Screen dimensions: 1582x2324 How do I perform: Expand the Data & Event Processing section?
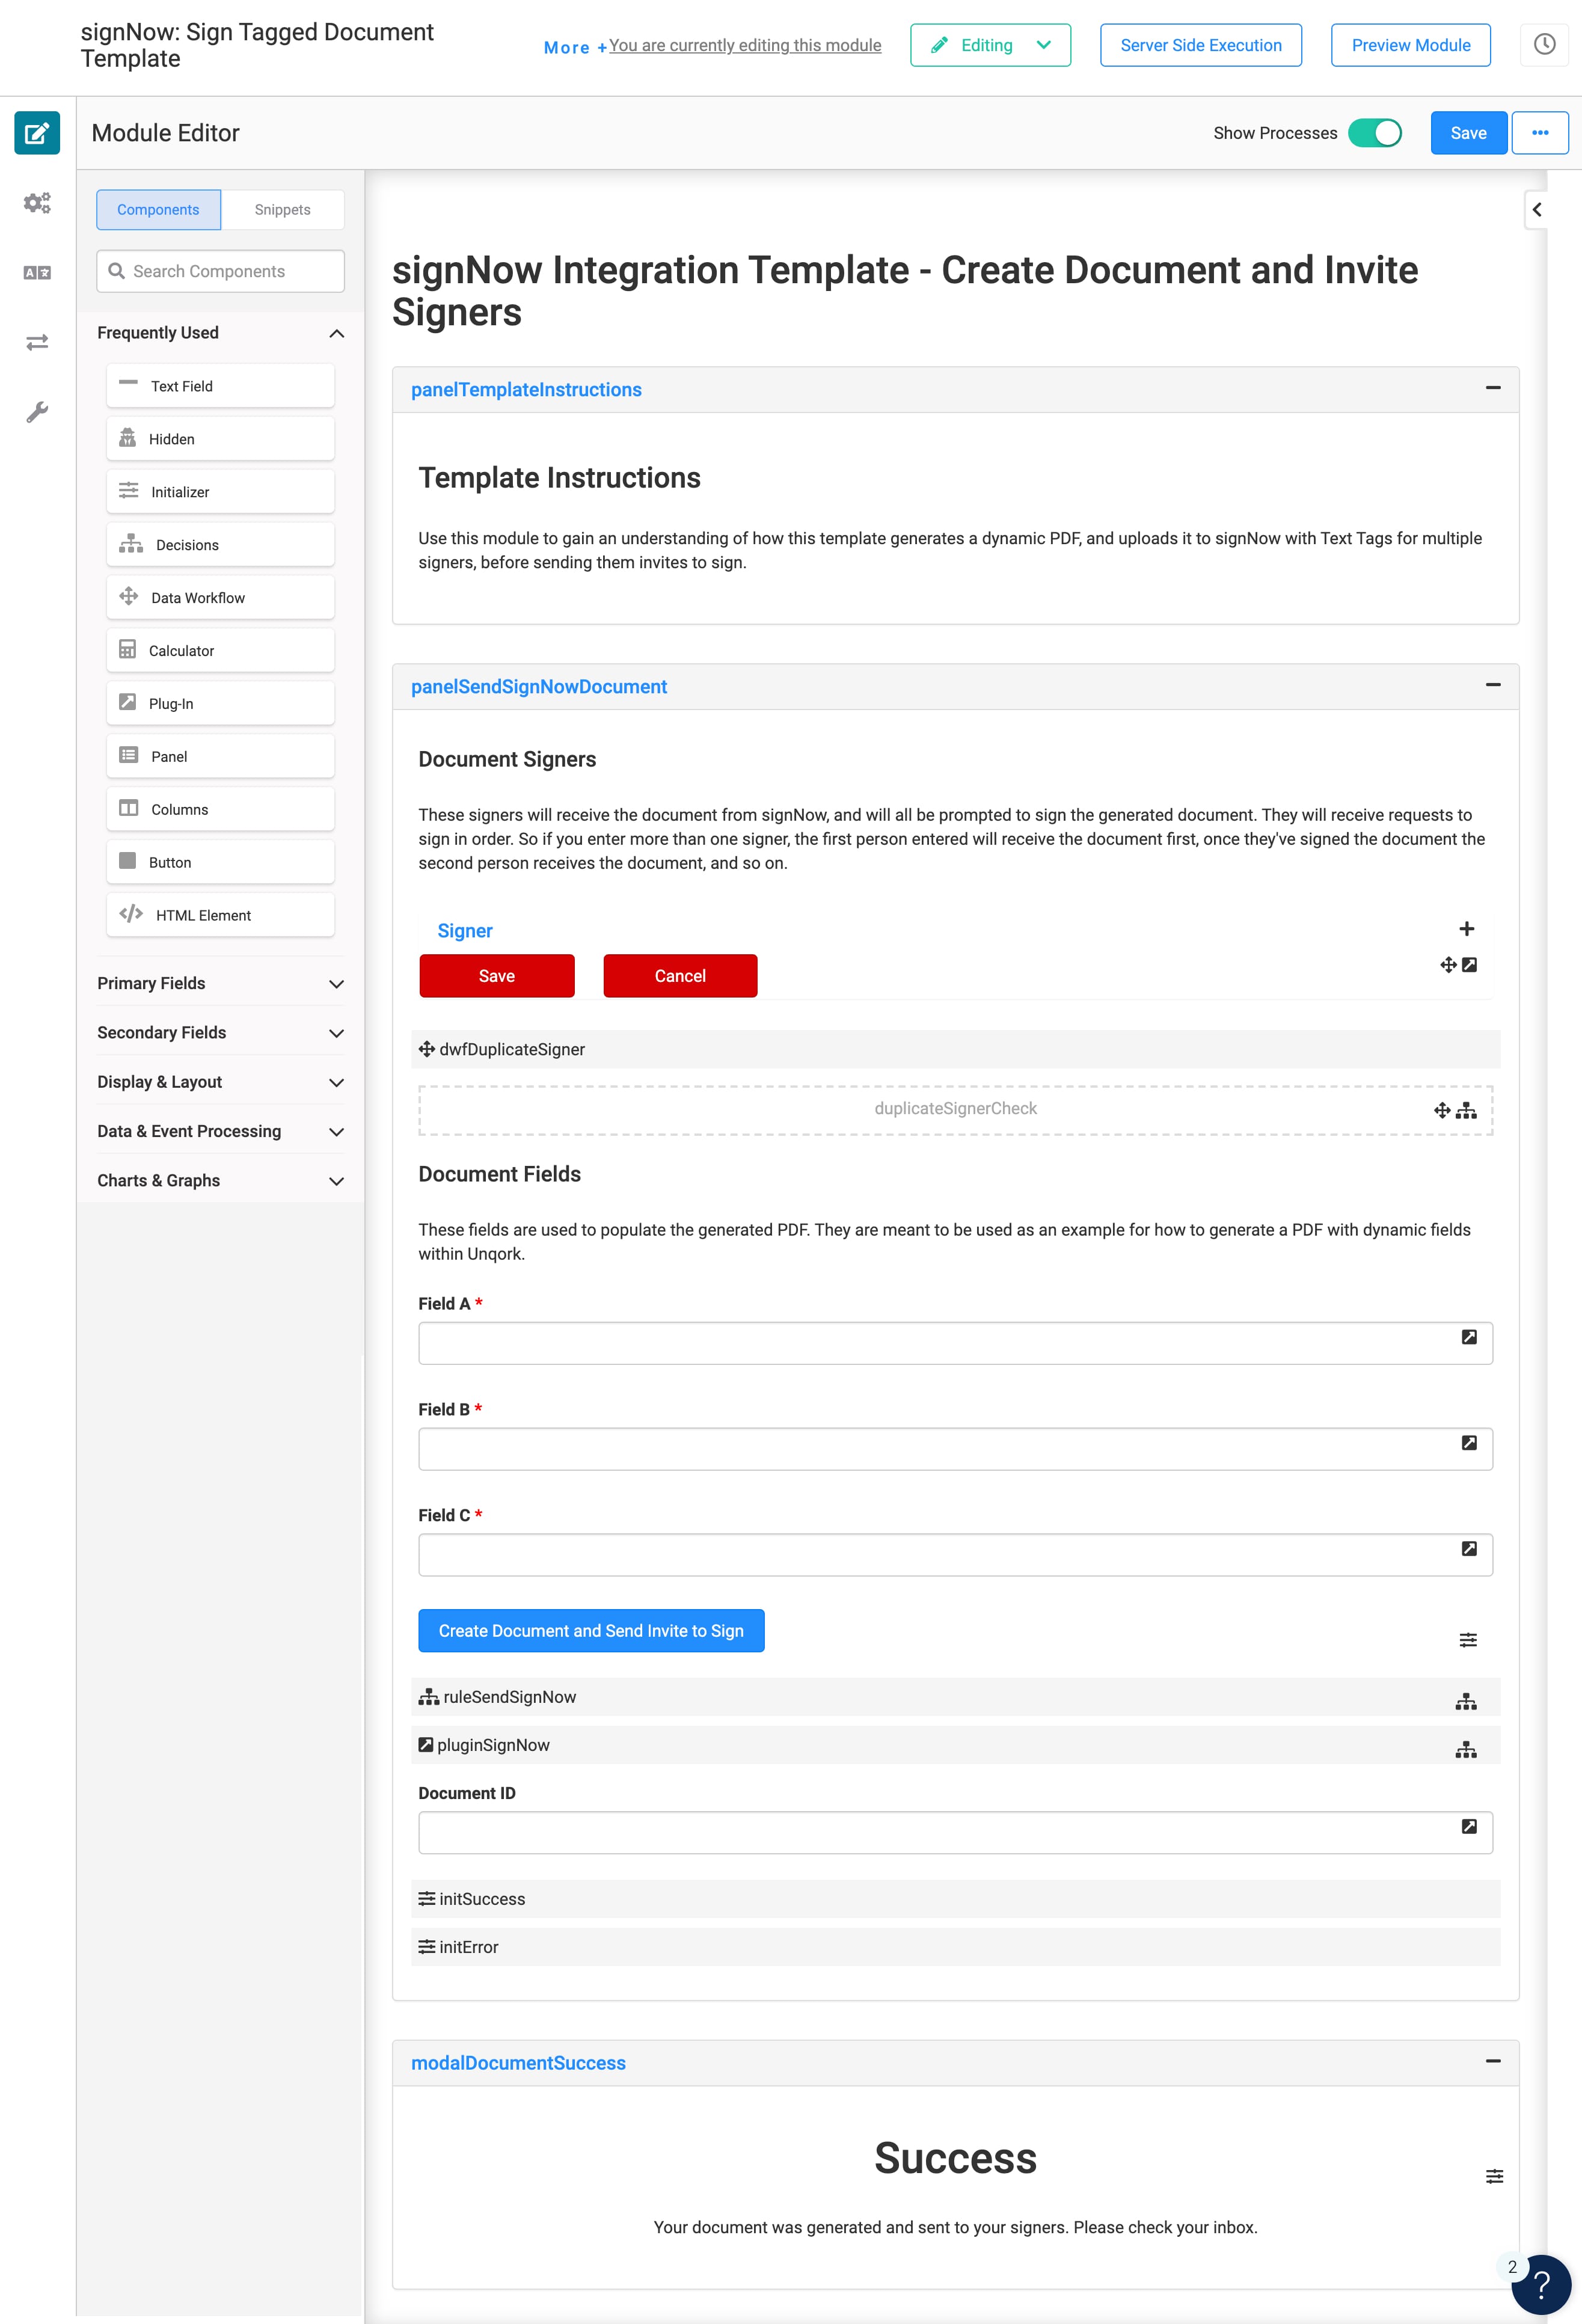tap(220, 1131)
